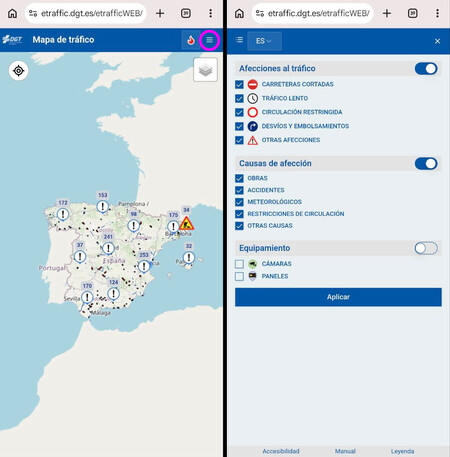
Task: Uncheck Desvíos y Embolsamientos checkbox
Action: point(239,126)
